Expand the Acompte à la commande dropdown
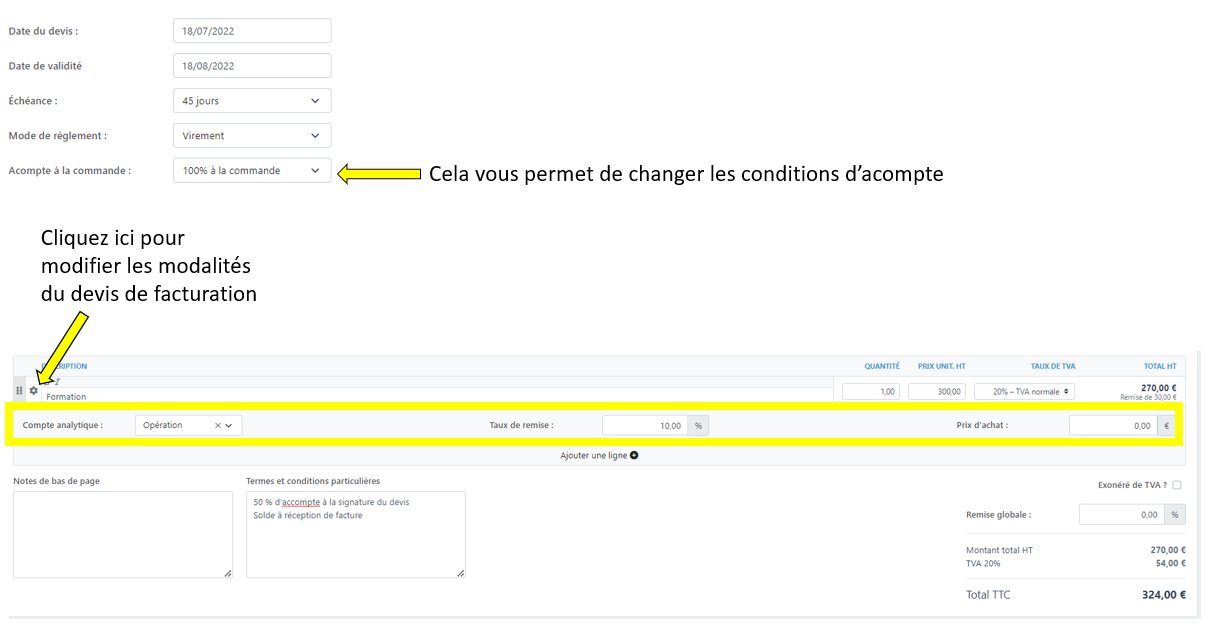Image resolution: width=1208 pixels, height=631 pixels. click(x=251, y=171)
